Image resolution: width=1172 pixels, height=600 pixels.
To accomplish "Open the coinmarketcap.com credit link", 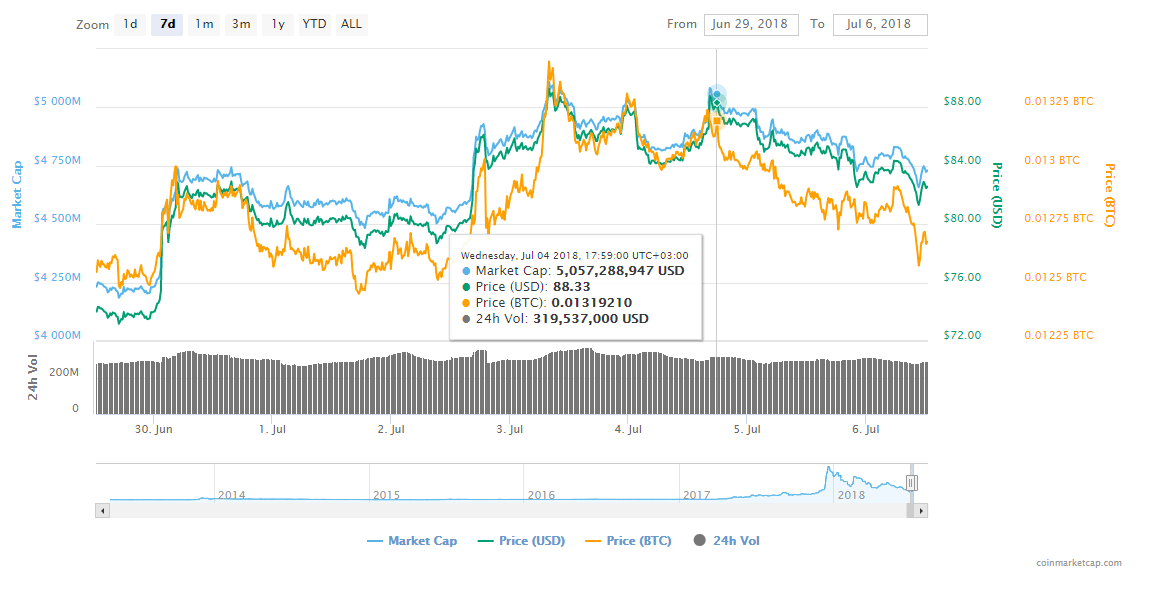I will pyautogui.click(x=1079, y=563).
